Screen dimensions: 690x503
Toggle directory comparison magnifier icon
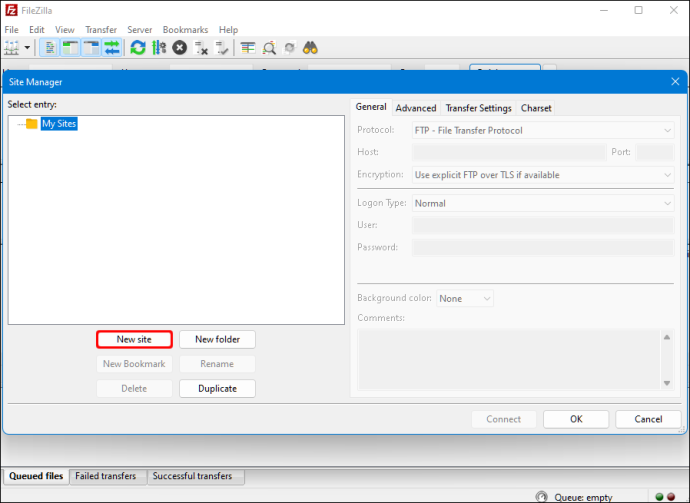tap(269, 48)
